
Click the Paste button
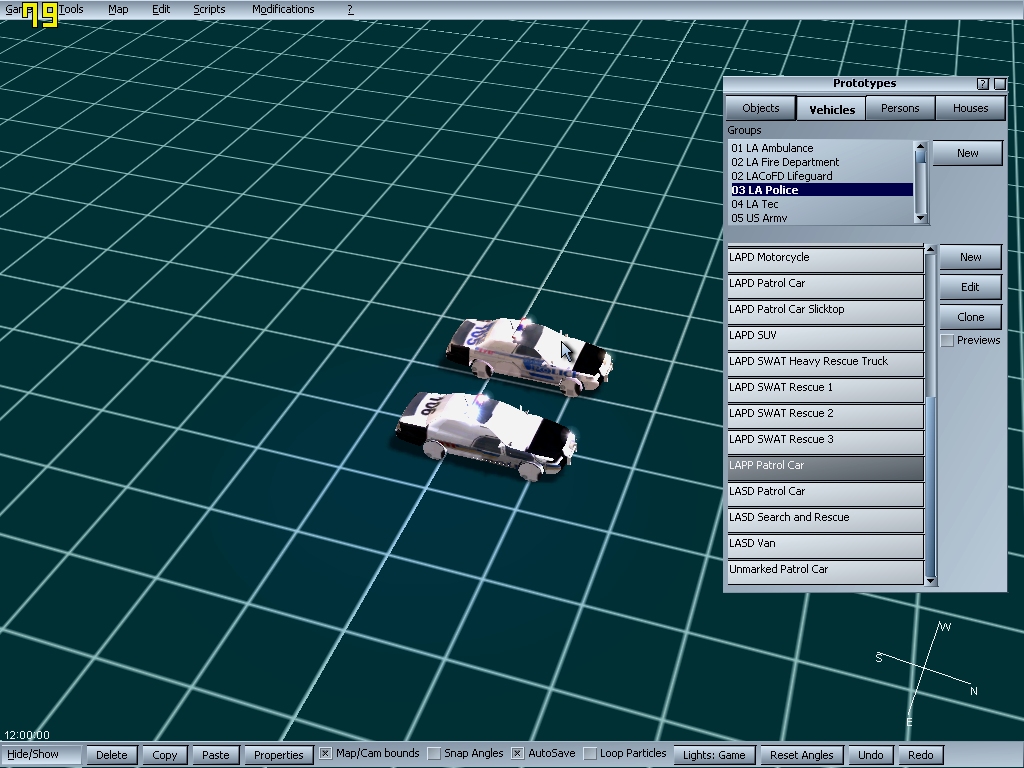pos(216,755)
